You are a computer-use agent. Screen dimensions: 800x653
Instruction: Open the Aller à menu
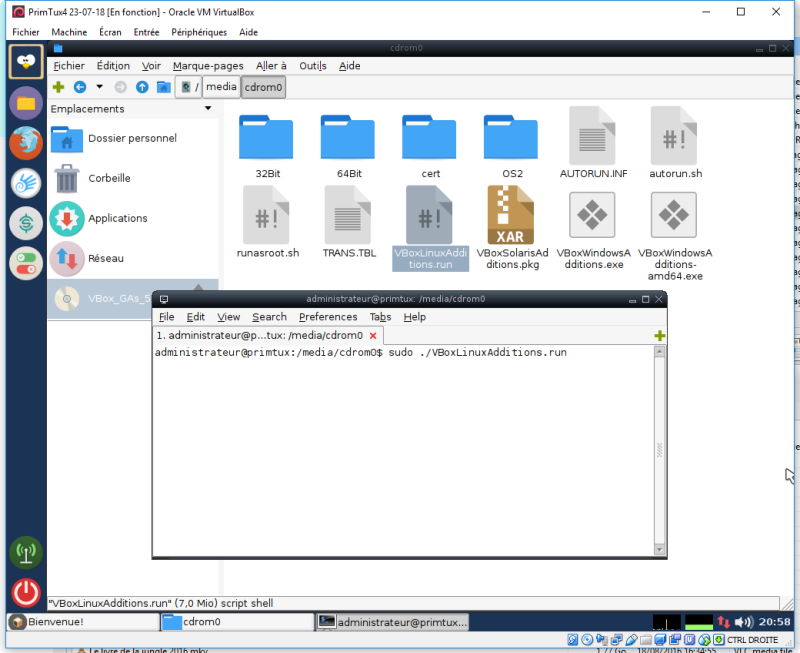pyautogui.click(x=271, y=66)
